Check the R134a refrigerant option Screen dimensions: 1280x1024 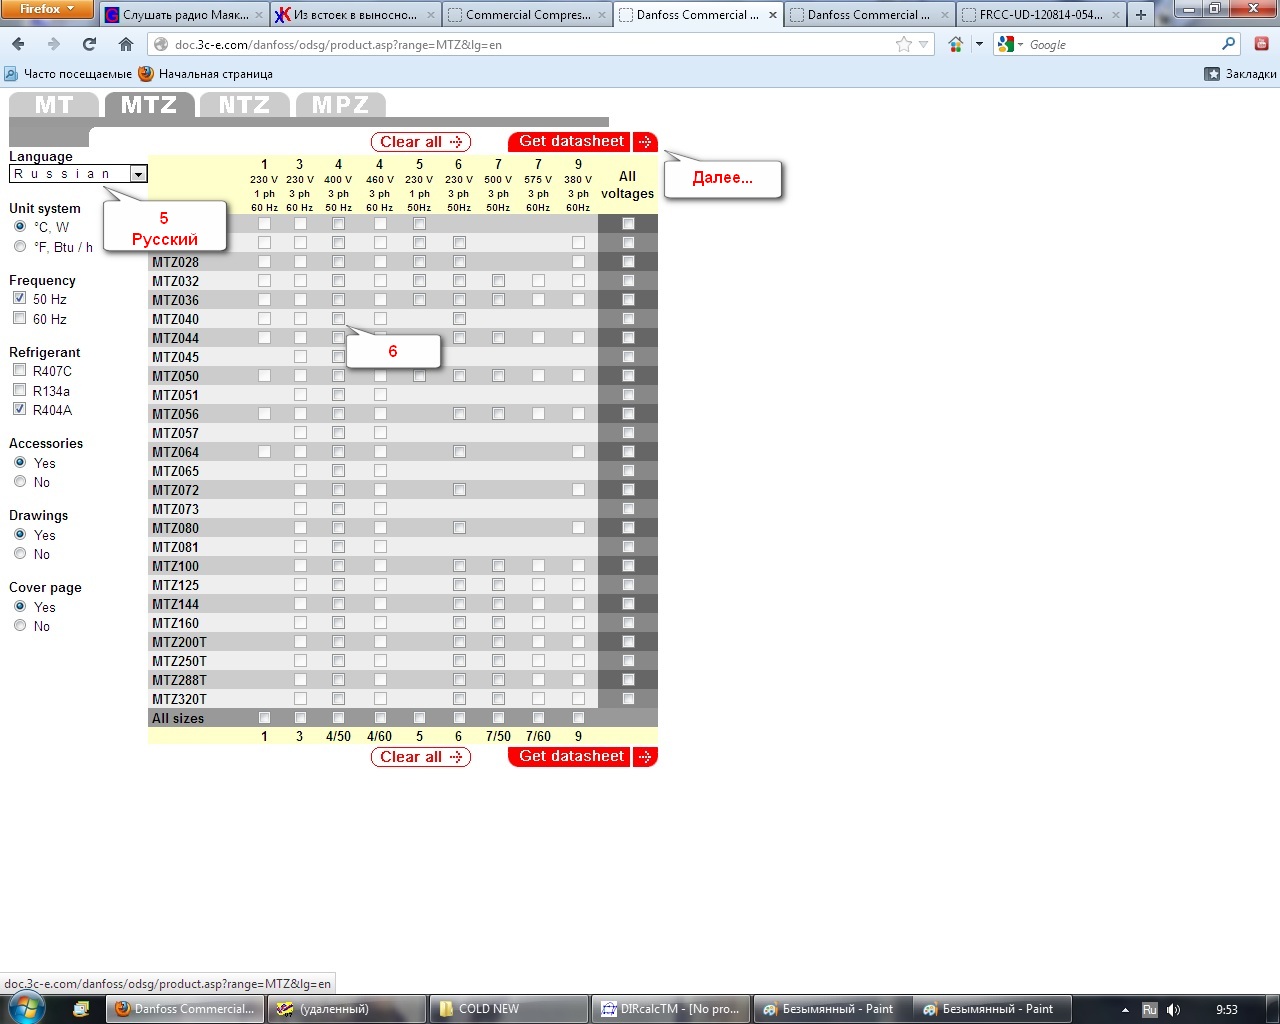pyautogui.click(x=19, y=390)
